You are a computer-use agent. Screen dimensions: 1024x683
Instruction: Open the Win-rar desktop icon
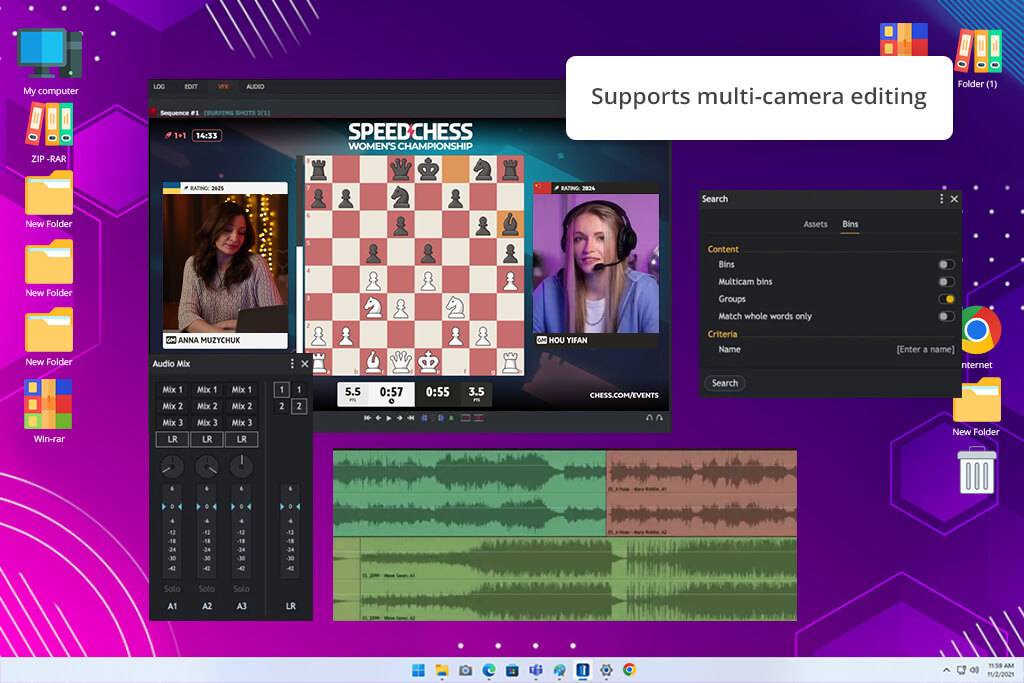[49, 411]
